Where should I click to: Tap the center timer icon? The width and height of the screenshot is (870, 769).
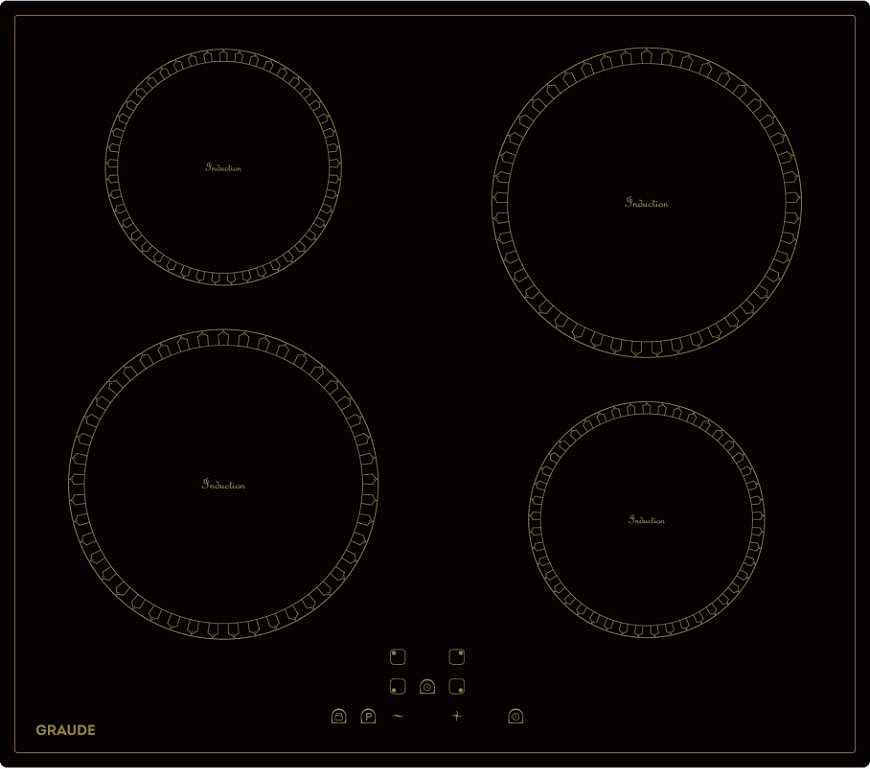[427, 687]
